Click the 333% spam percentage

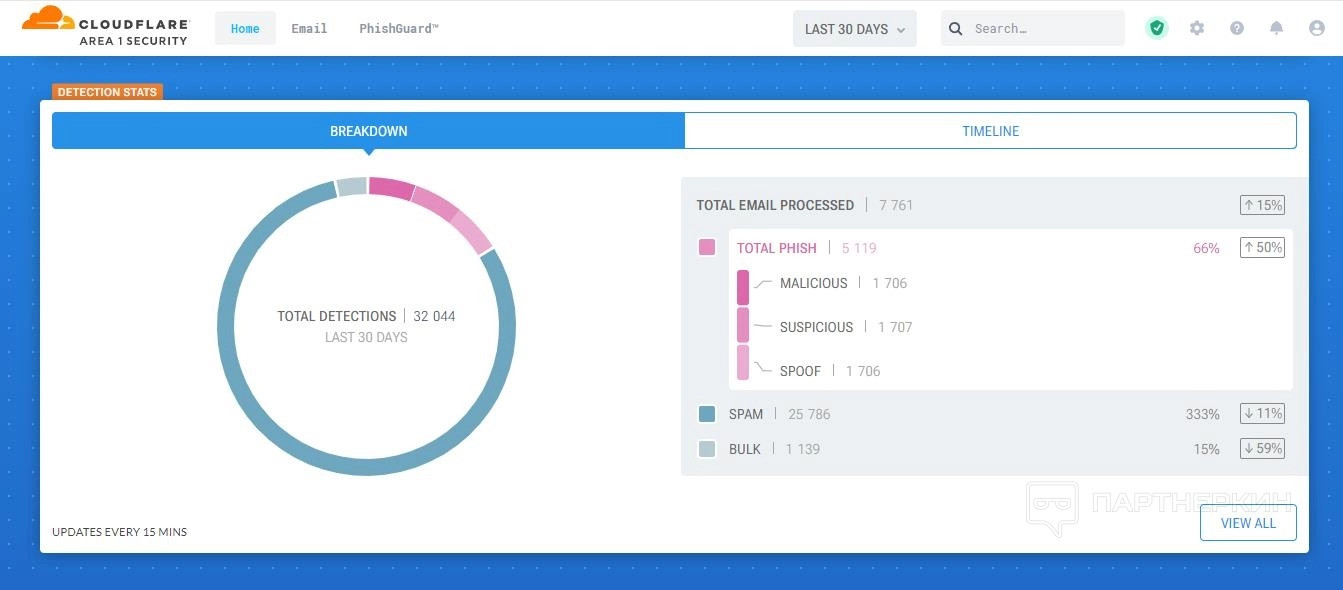(x=1203, y=414)
